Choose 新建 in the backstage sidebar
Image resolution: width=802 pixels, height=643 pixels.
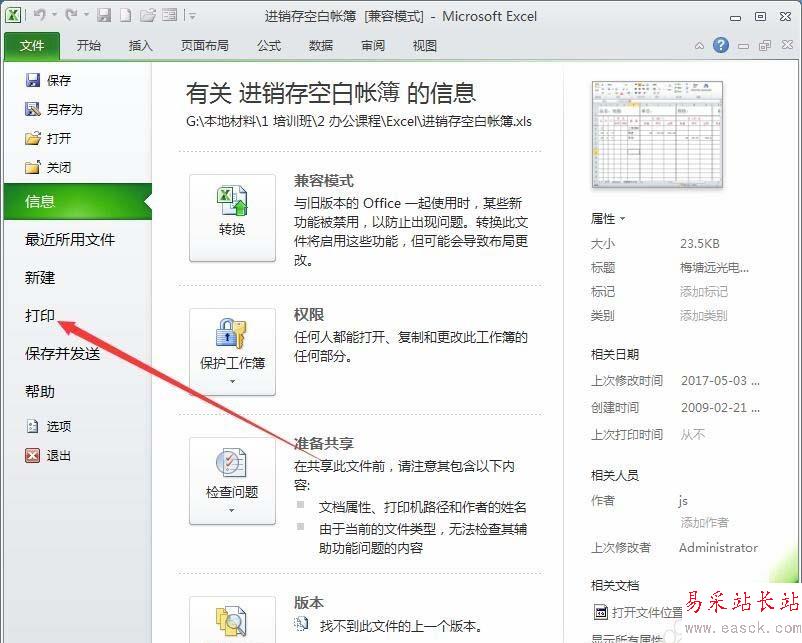pyautogui.click(x=40, y=278)
